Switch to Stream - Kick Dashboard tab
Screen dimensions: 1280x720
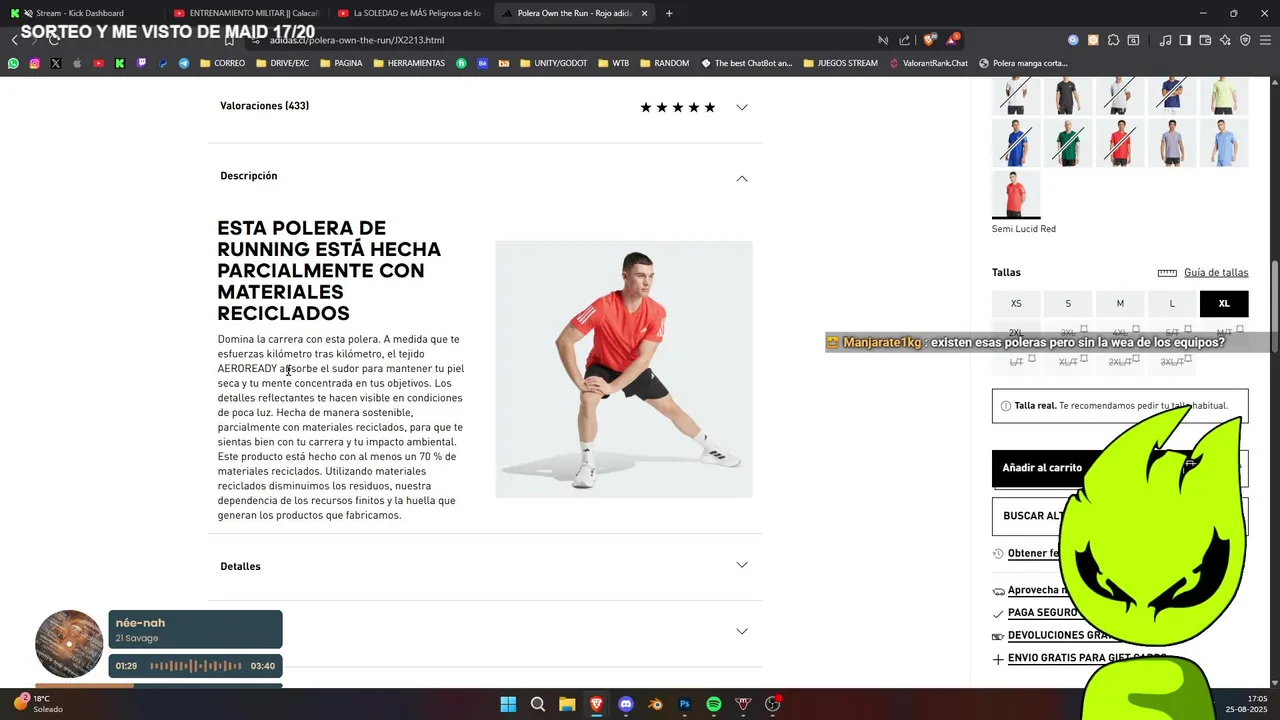tap(80, 13)
